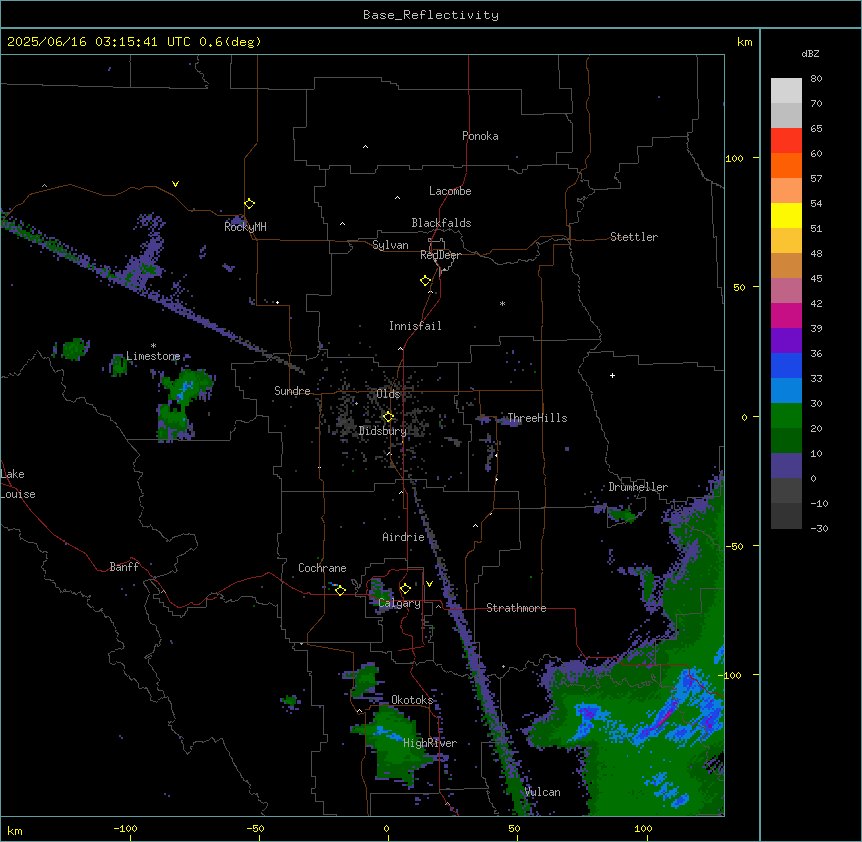The height and width of the screenshot is (842, 862).
Task: Select the yellow diamond marker below RedDeer
Action: point(426,281)
